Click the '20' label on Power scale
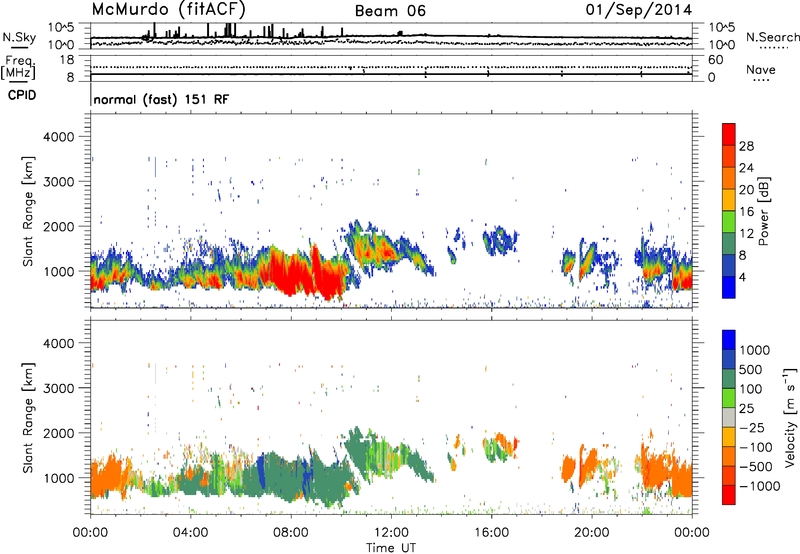800x554 pixels. pos(746,190)
